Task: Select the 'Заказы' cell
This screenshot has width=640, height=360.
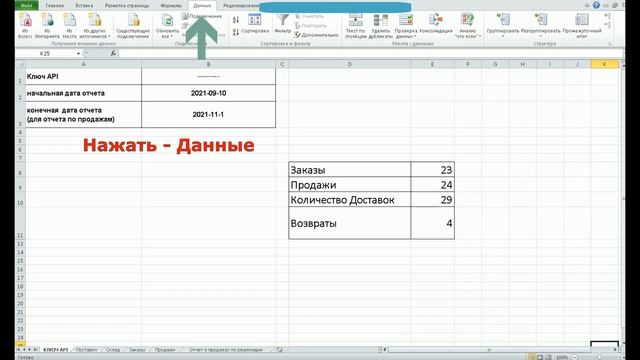Action: coord(350,170)
